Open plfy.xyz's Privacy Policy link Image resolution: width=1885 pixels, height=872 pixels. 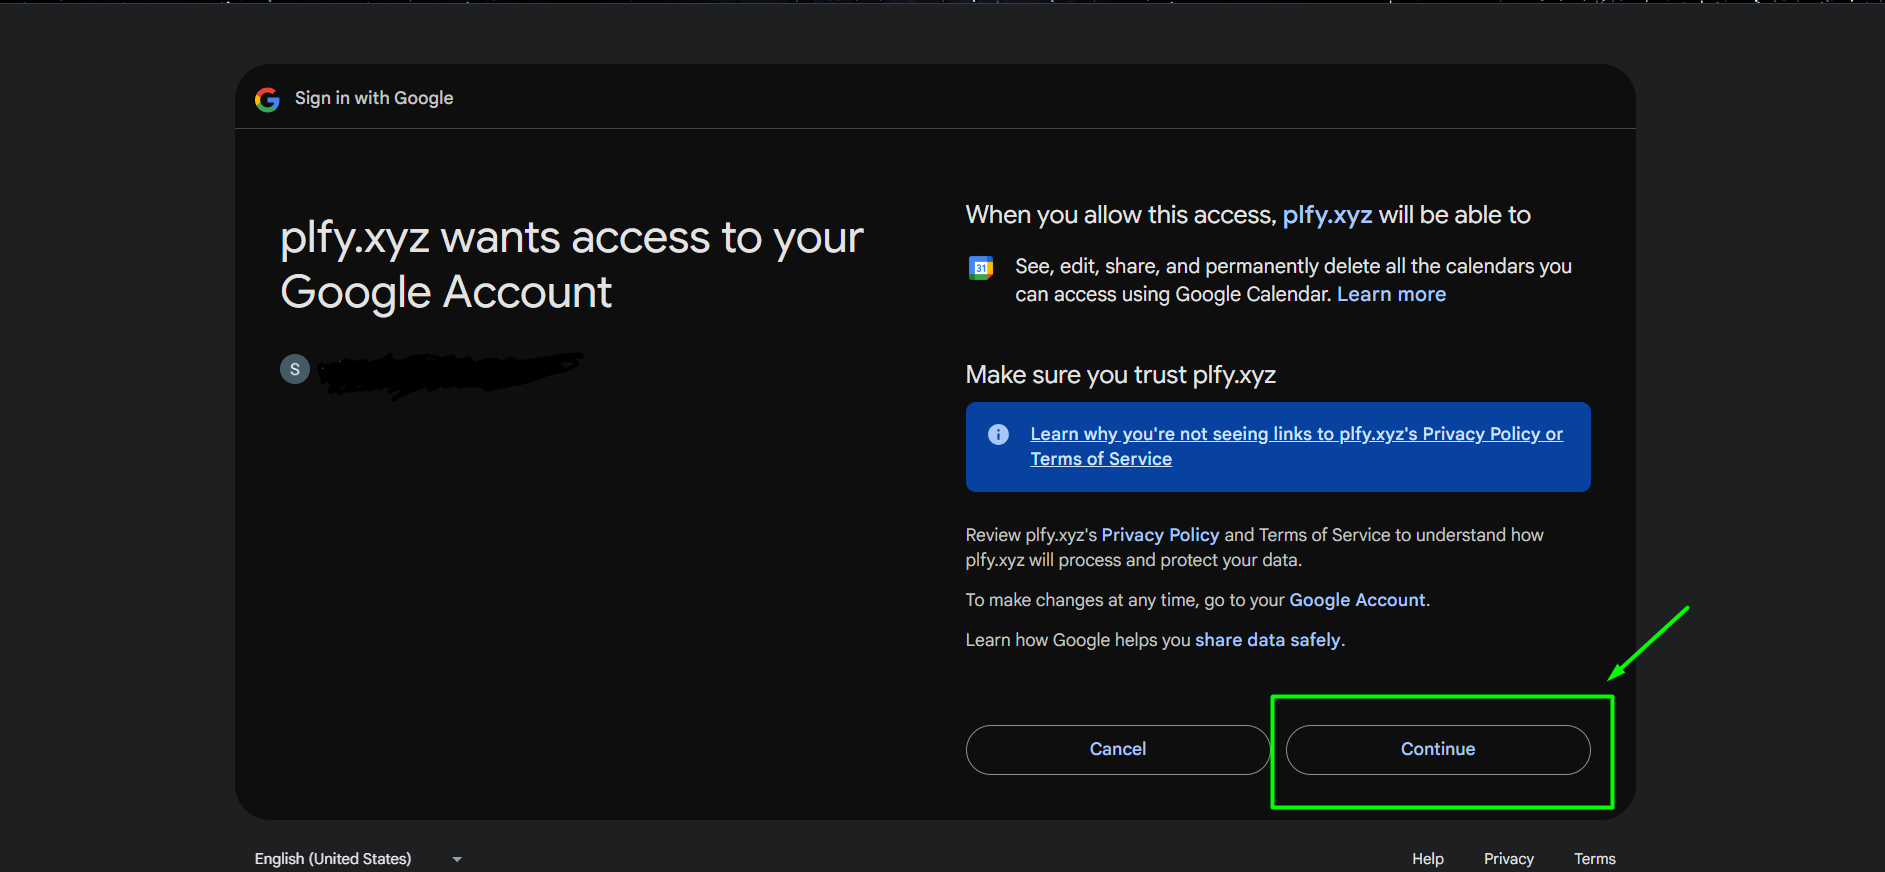[1160, 535]
